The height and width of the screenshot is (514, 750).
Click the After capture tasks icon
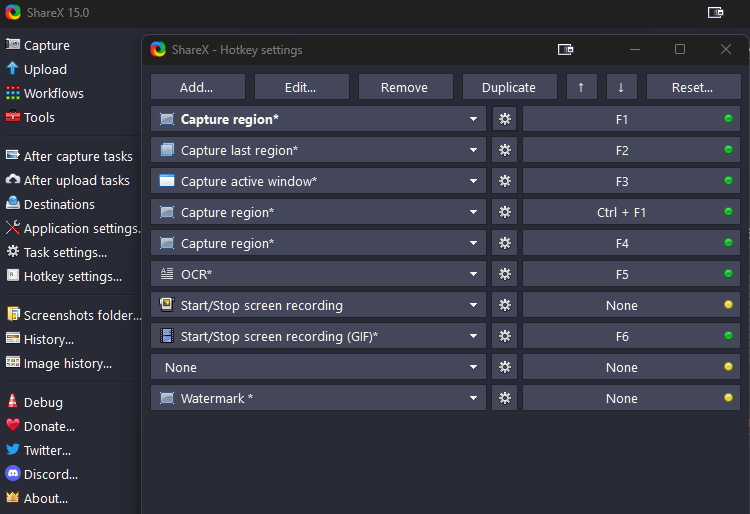click(x=13, y=155)
